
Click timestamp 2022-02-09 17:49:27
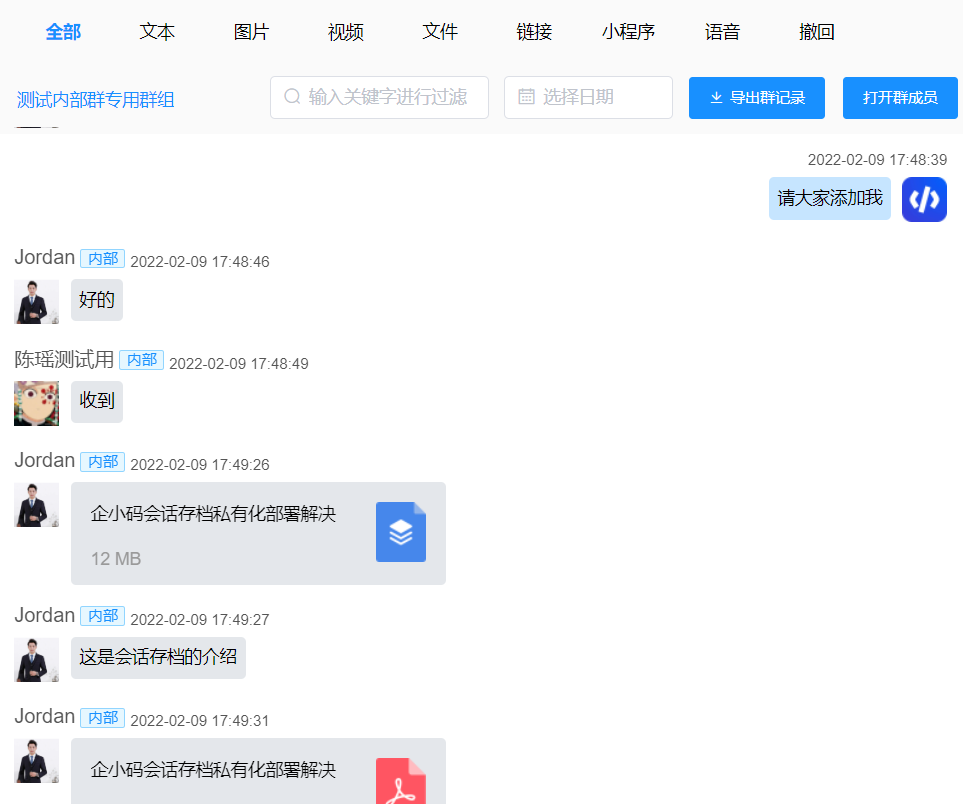pos(200,619)
